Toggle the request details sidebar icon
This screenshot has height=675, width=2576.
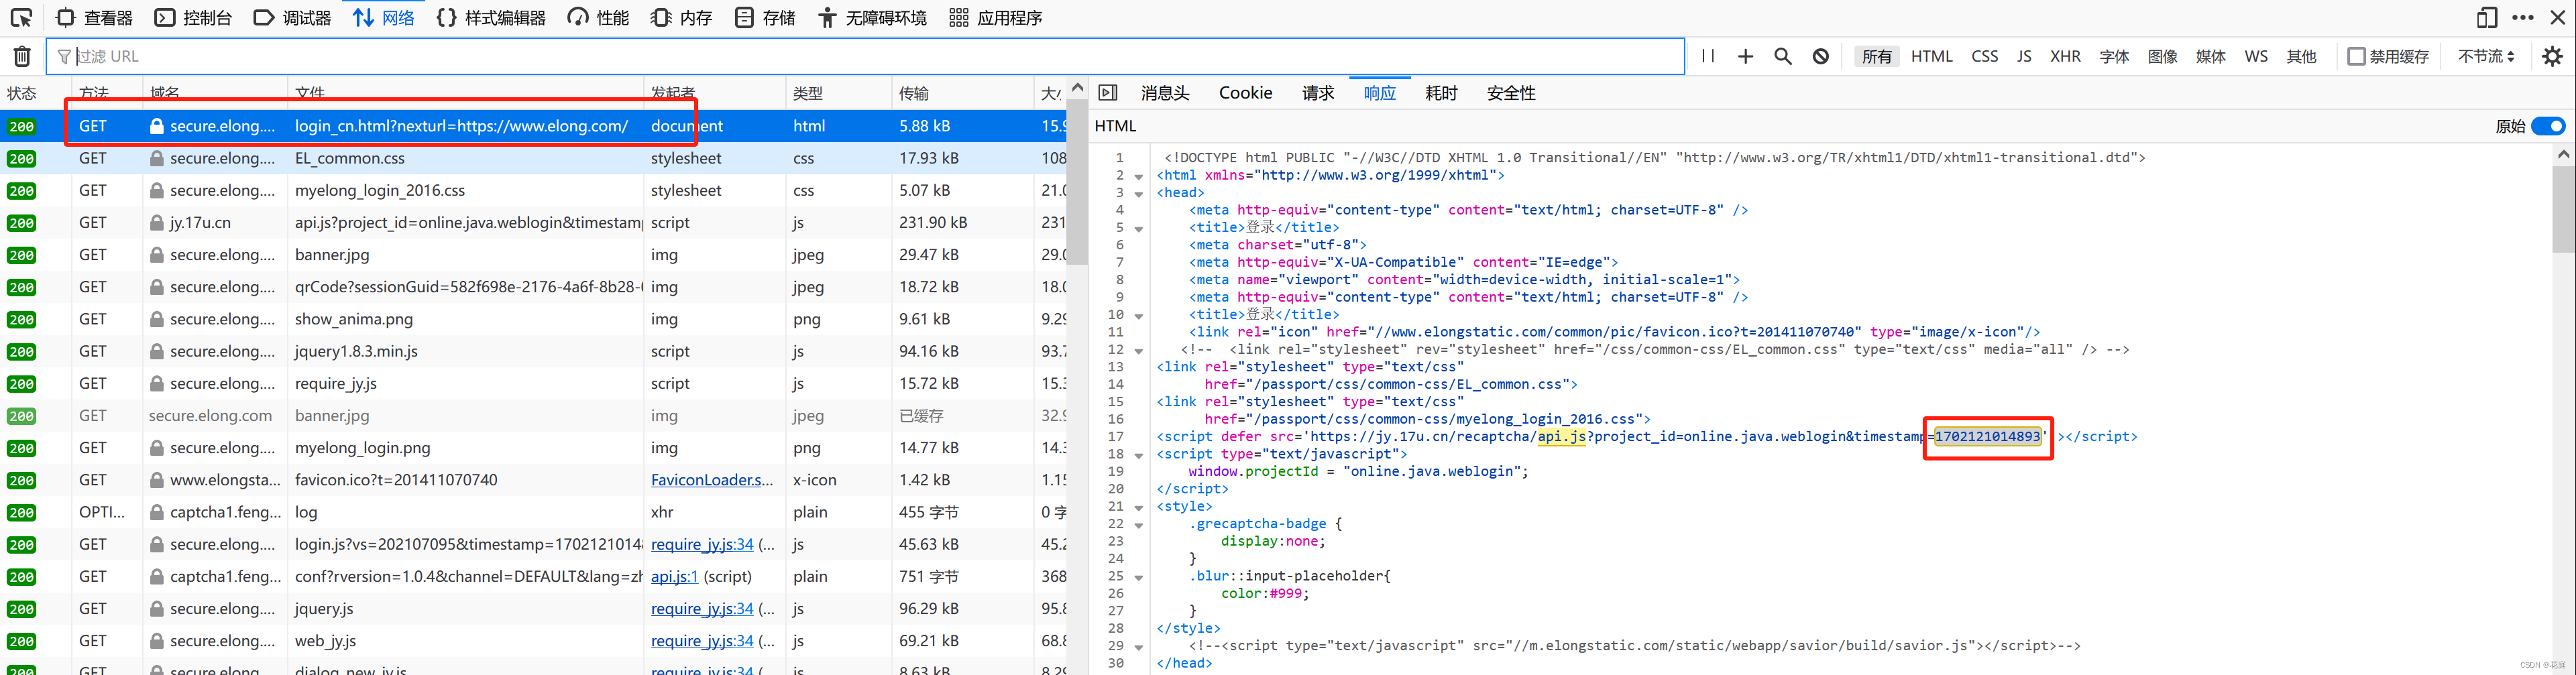pos(1107,93)
